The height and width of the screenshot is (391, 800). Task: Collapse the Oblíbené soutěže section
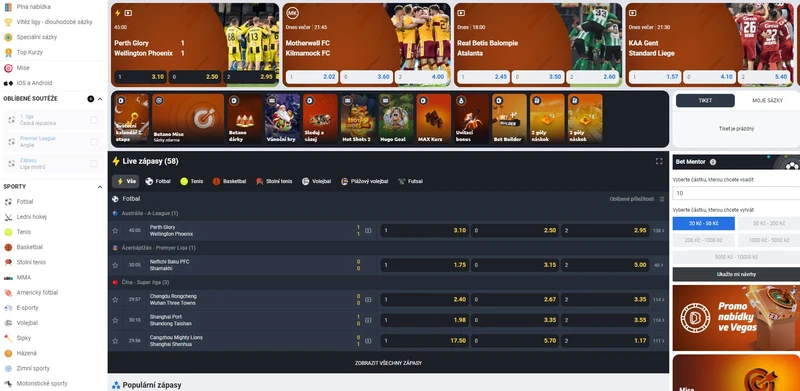[100, 99]
